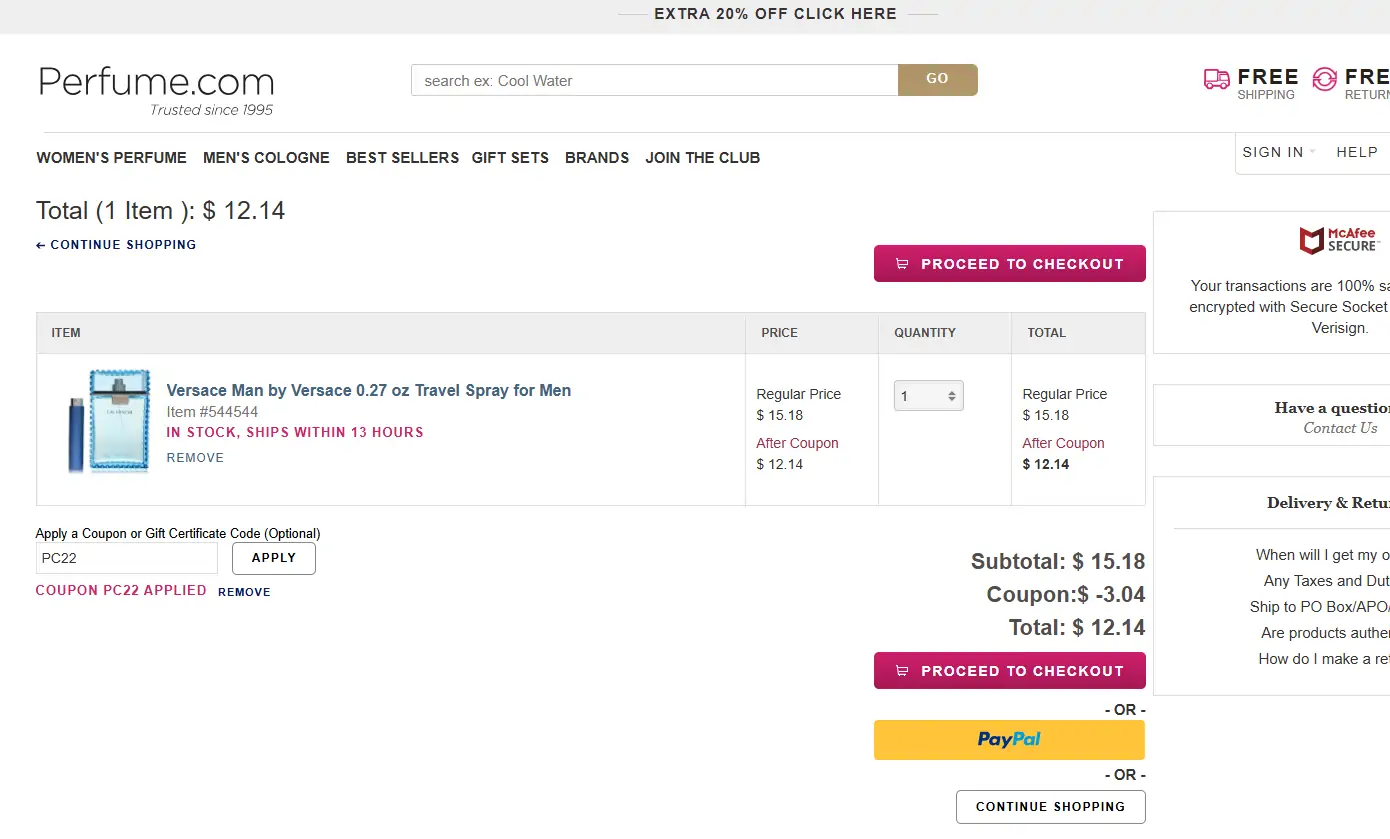Open the Versace Man product page
This screenshot has height=839, width=1390.
point(367,390)
